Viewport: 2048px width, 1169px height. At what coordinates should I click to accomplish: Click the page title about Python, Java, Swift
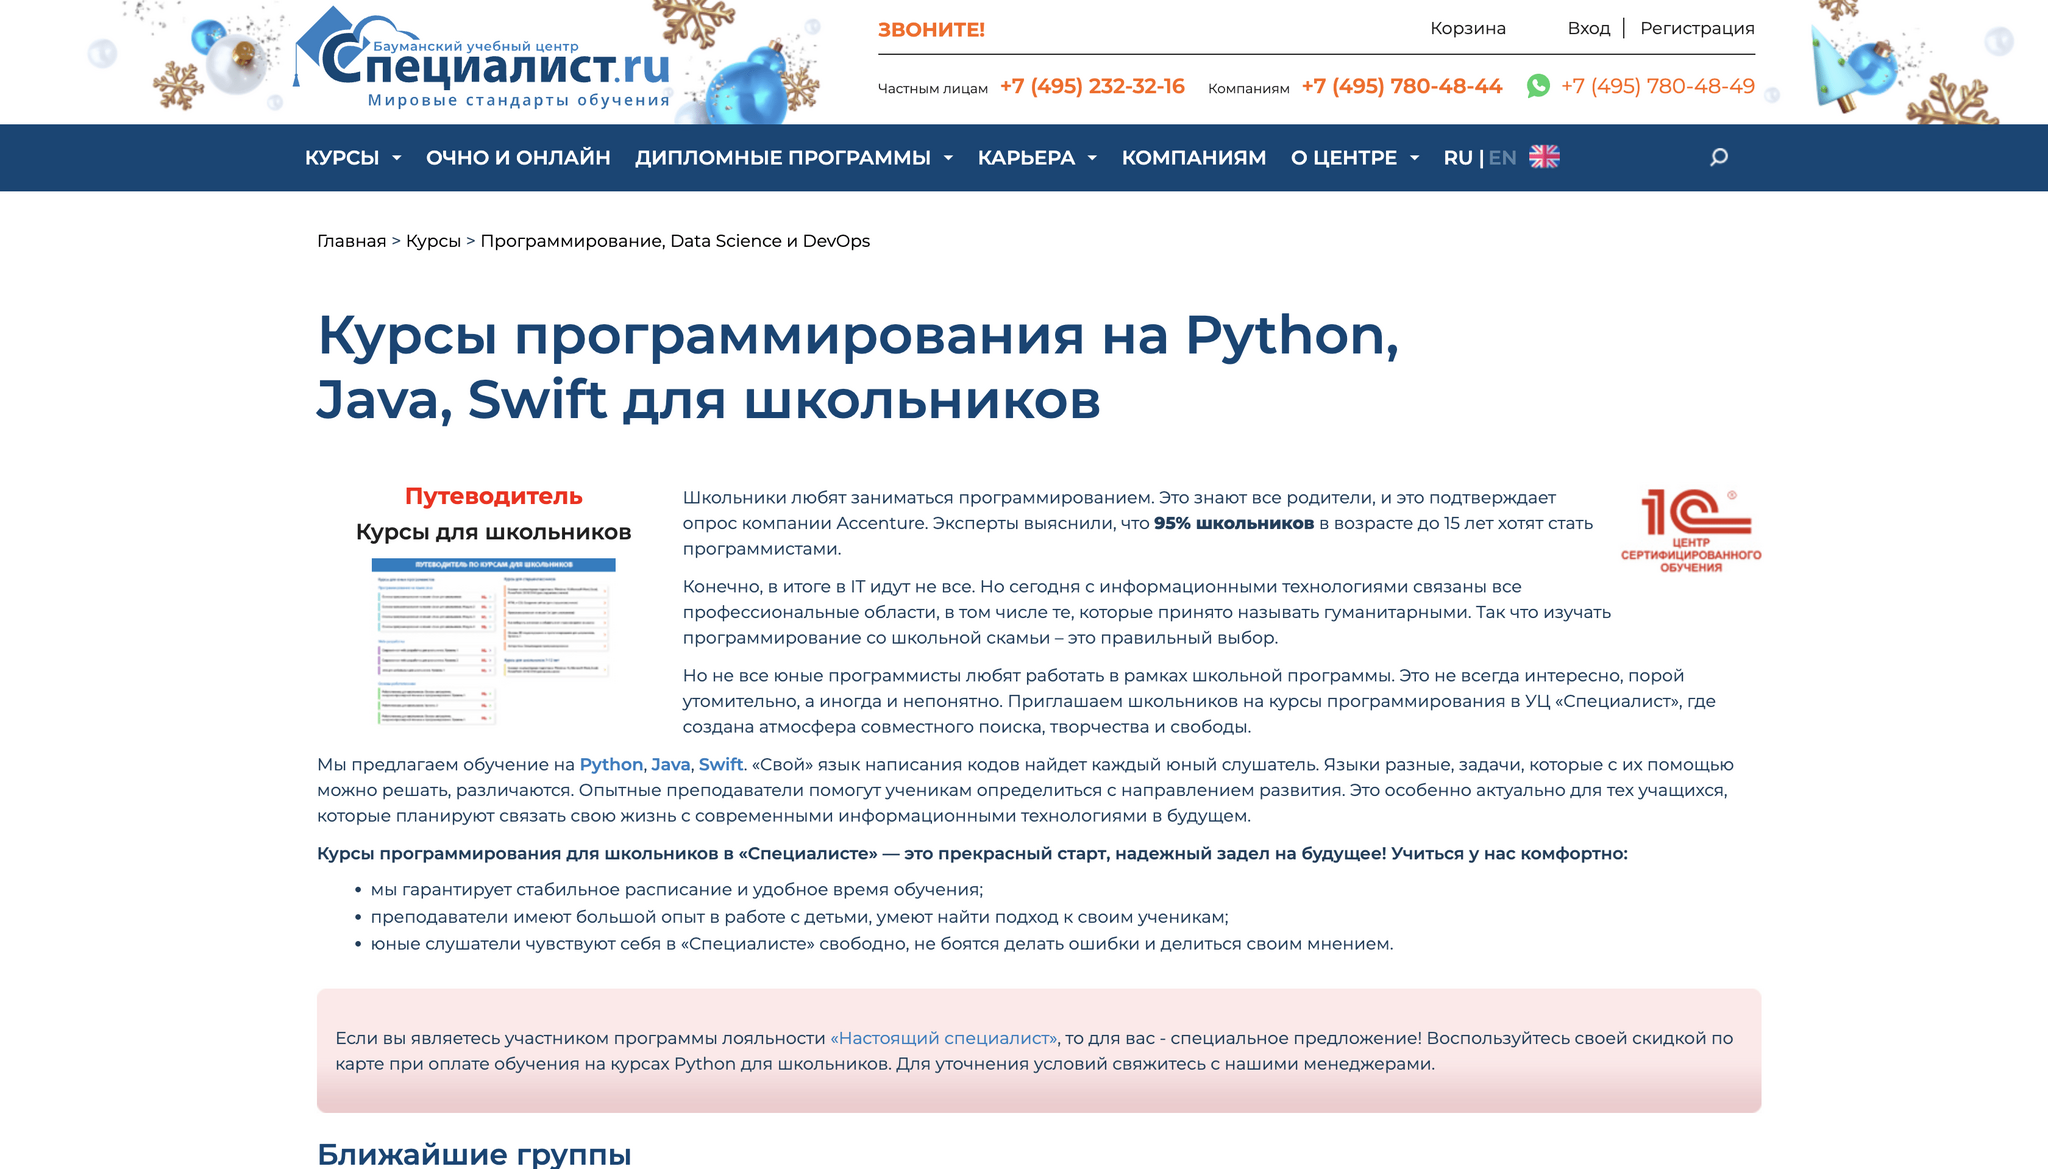858,367
